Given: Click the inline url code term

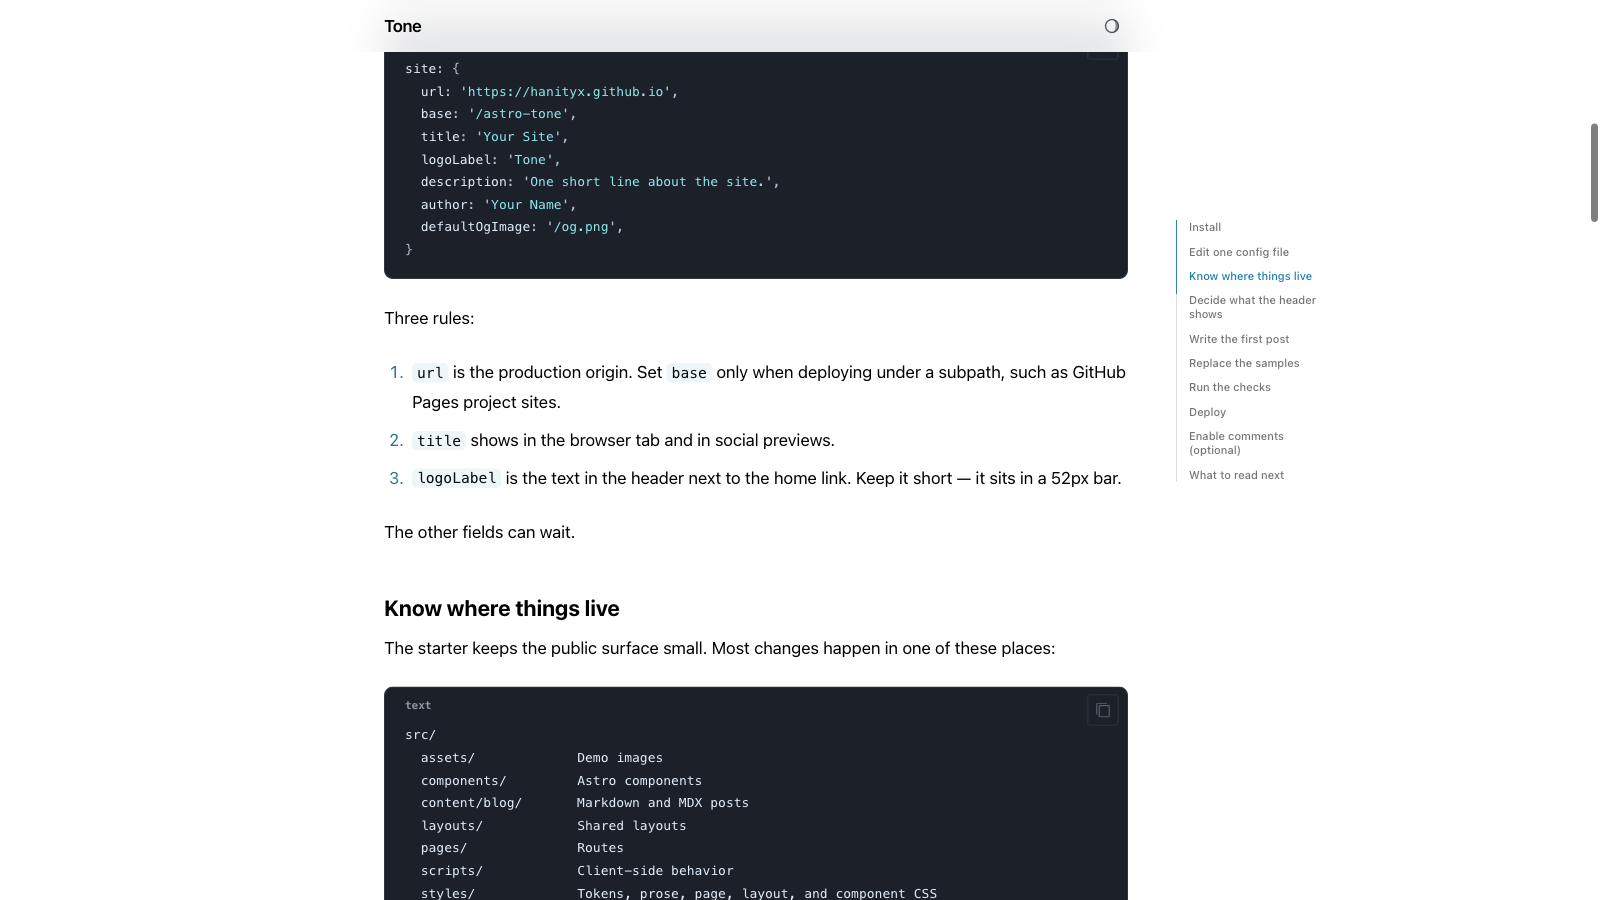Looking at the screenshot, I should (x=430, y=372).
